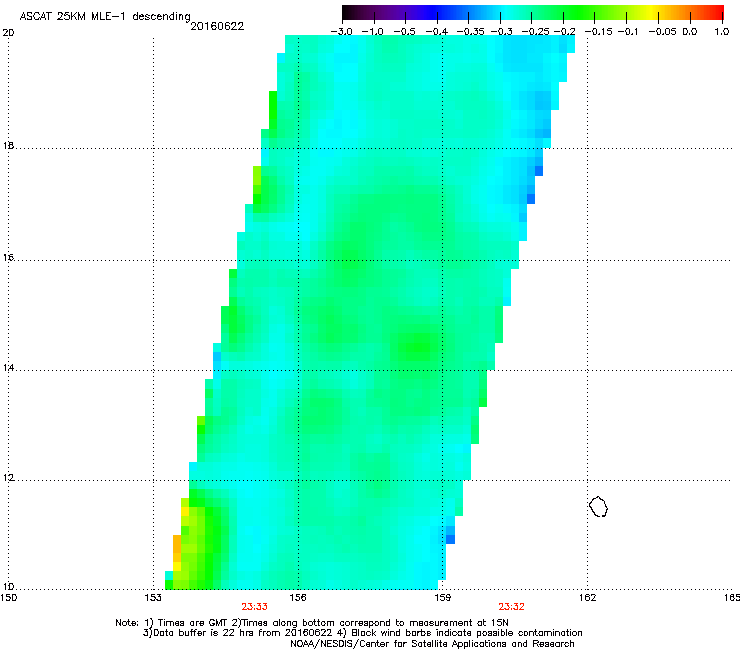This screenshot has height=650, width=740.
Task: Click the -0.5 colorbar tick label
Action: click(x=405, y=32)
